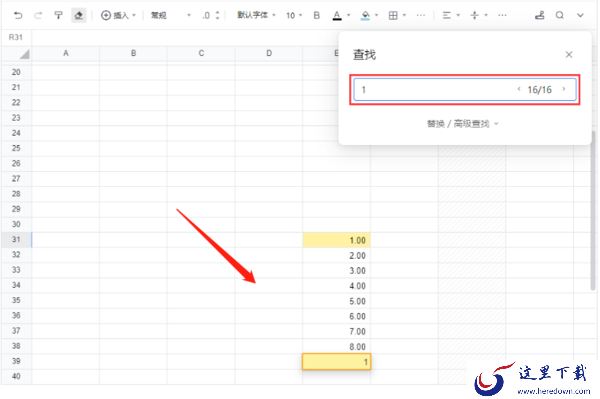Screen dimensions: 600x399
Task: Activate the format painter tool
Action: [x=58, y=15]
